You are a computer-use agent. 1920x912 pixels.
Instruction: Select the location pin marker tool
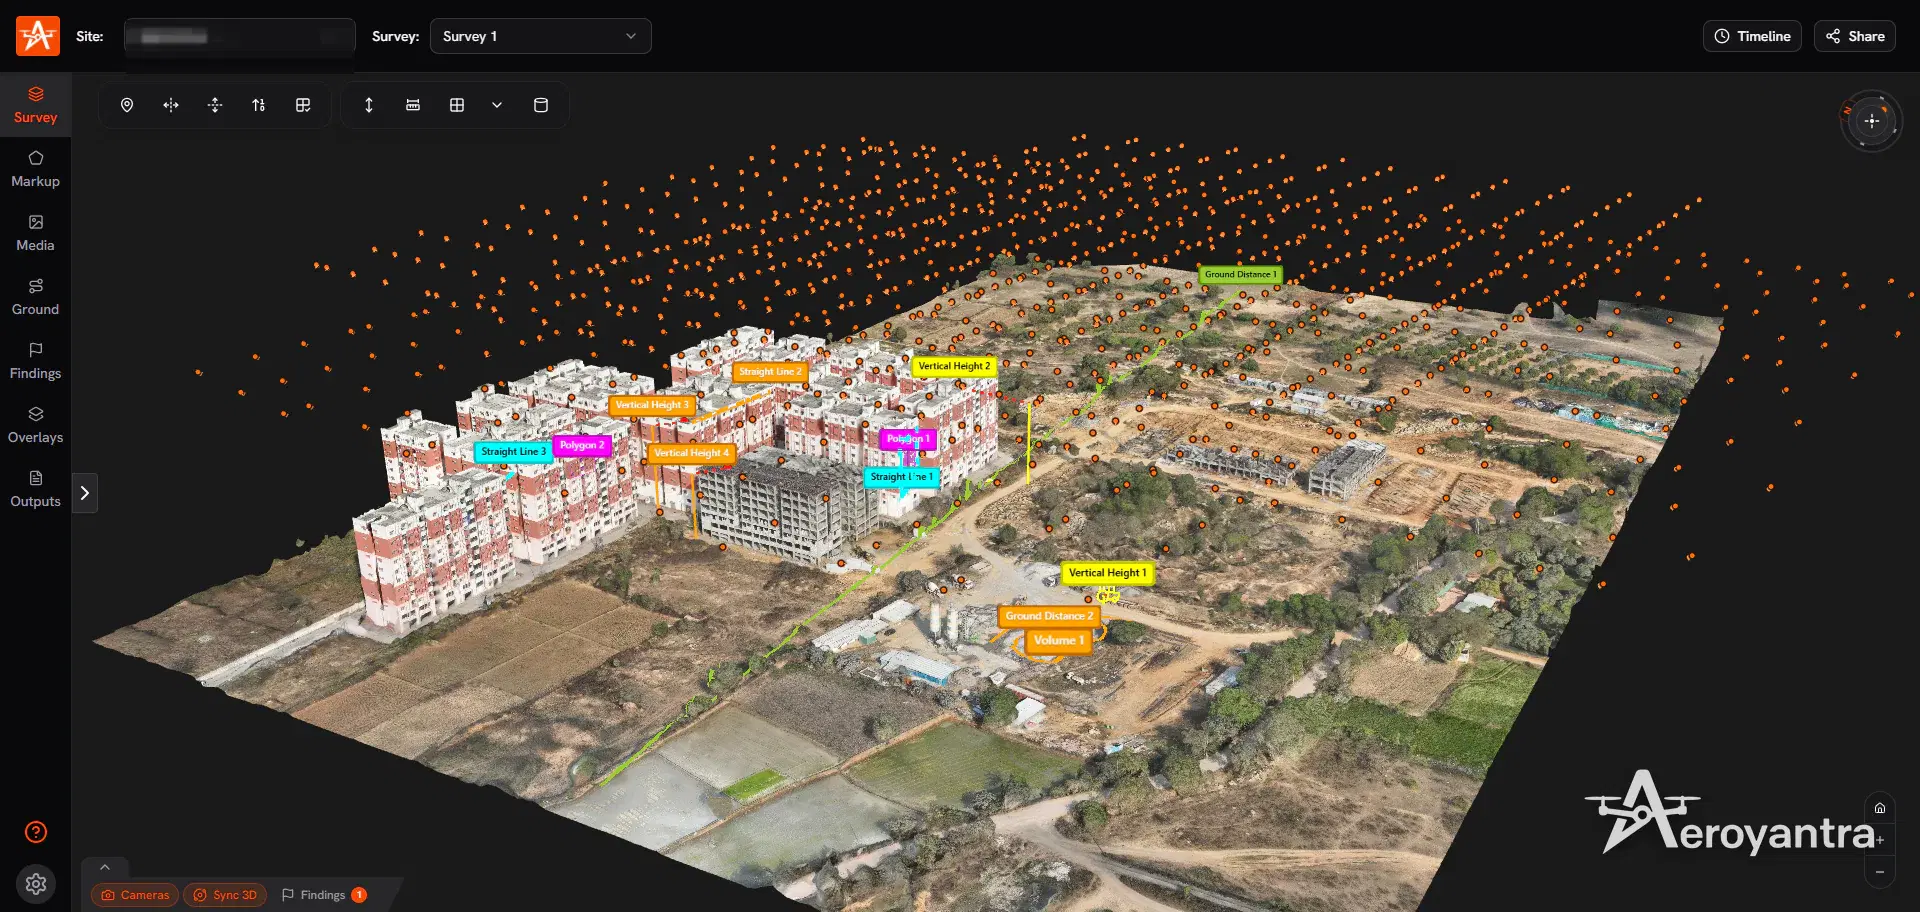(127, 105)
